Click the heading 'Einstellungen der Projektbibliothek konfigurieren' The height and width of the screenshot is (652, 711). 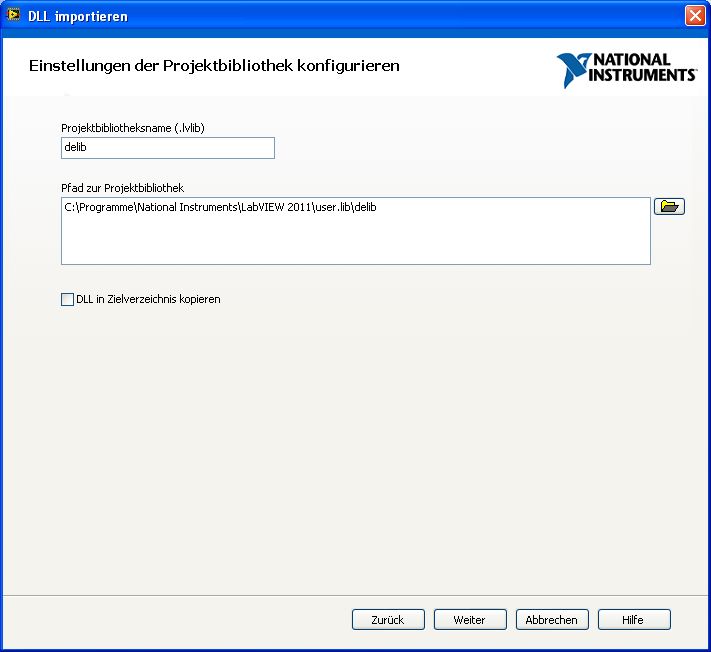coord(214,66)
